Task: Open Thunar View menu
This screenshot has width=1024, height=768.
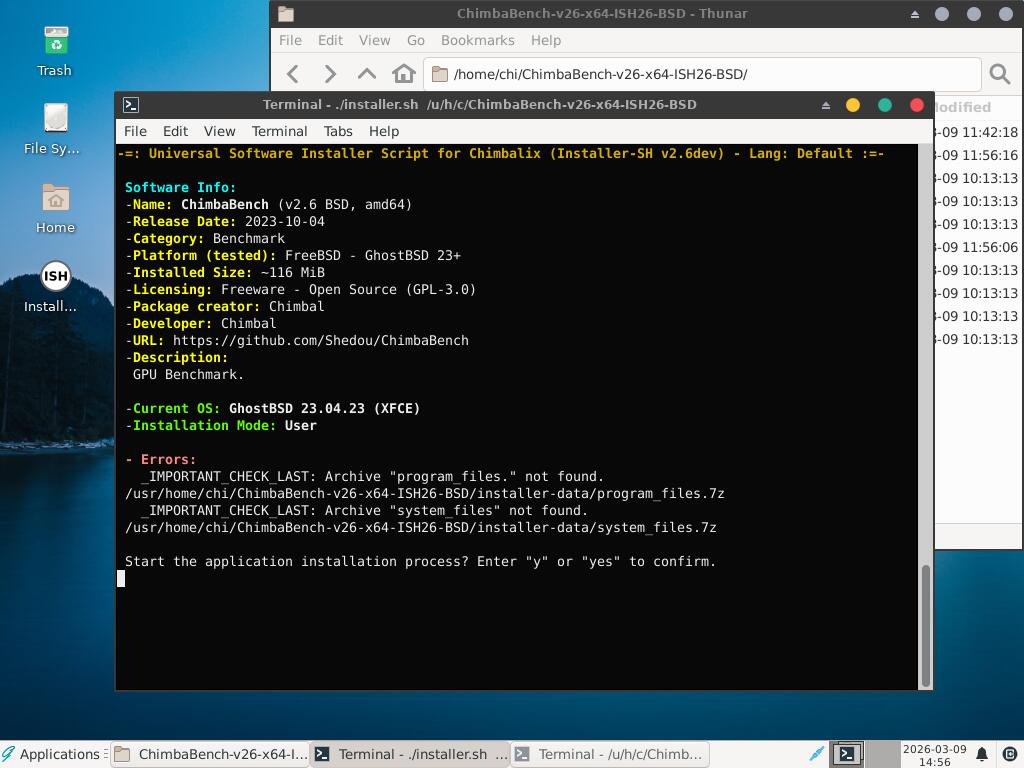Action: click(374, 40)
